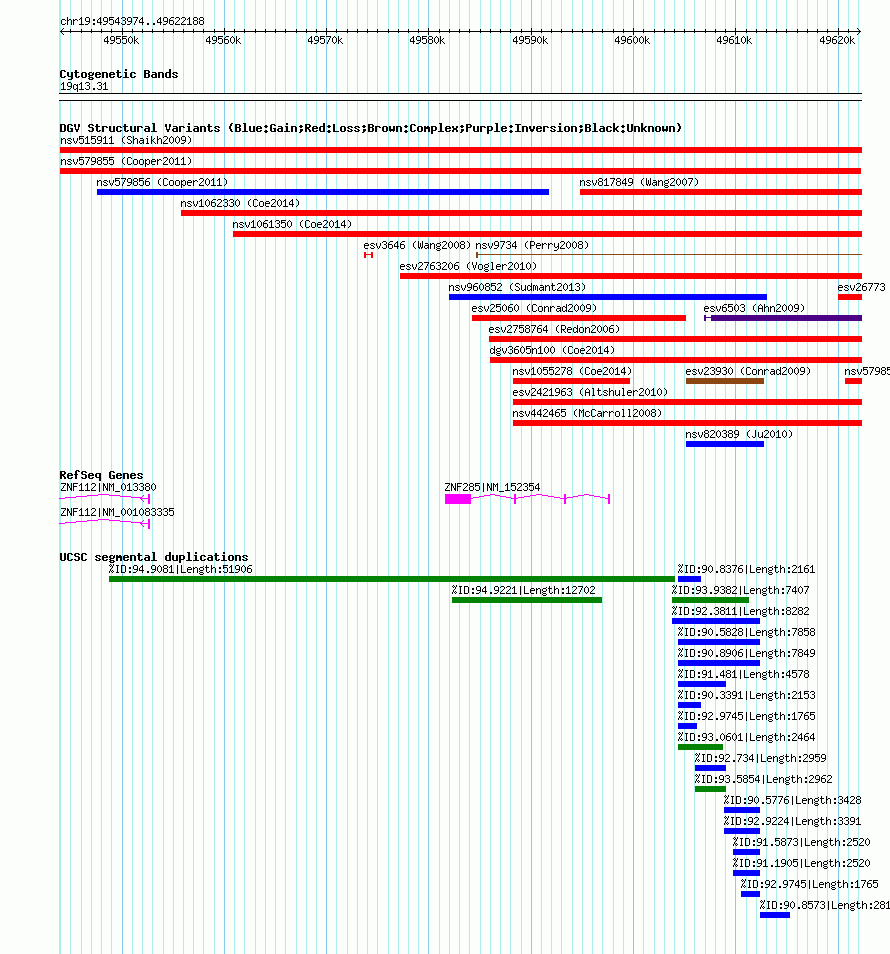Click the esv26773 variant label
Image resolution: width=890 pixels, height=954 pixels.
coord(861,287)
